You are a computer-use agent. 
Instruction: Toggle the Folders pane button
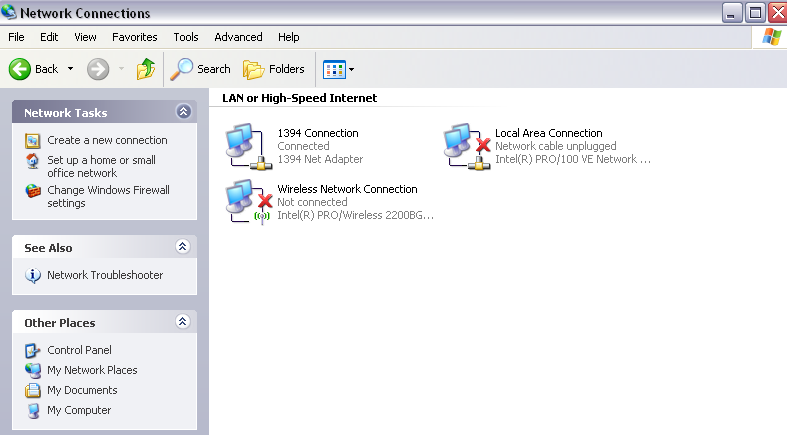pos(274,69)
